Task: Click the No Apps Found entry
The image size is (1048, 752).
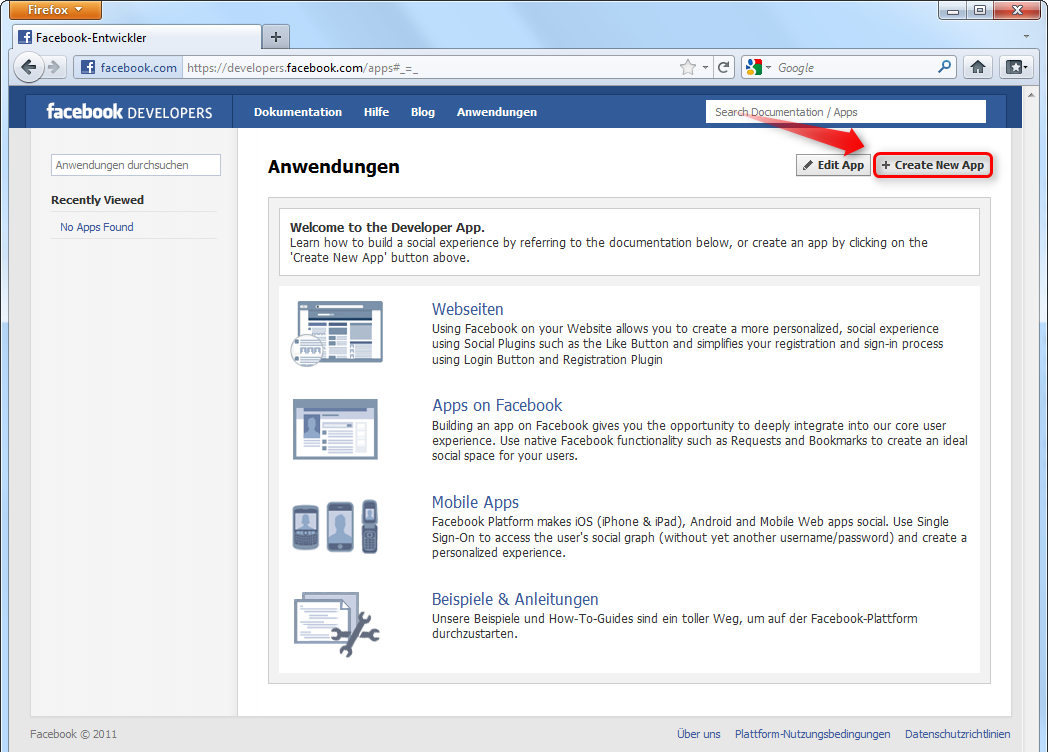Action: coord(97,227)
